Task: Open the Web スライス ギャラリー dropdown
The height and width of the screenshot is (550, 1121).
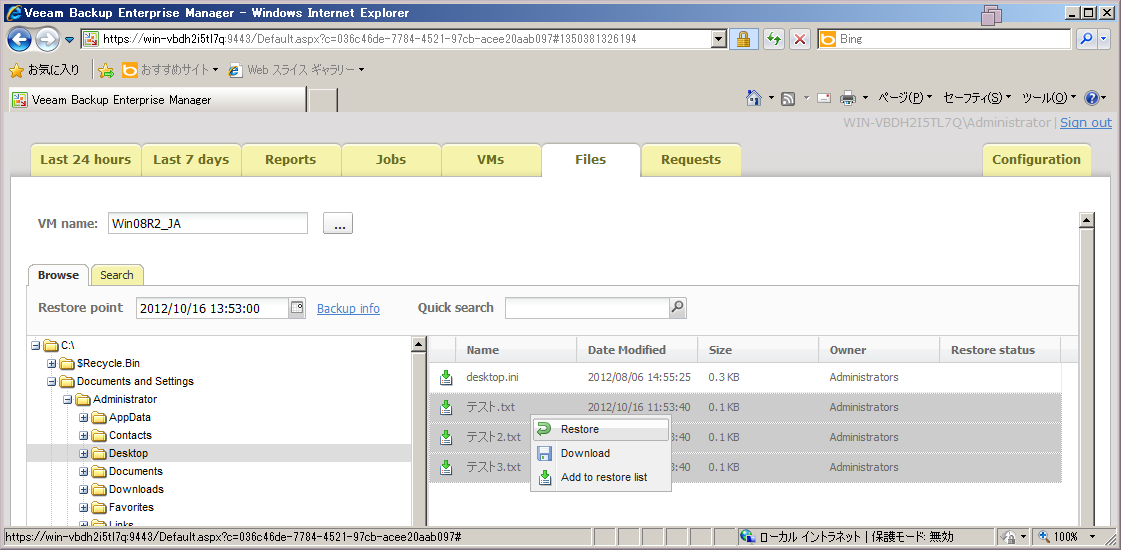Action: pos(362,70)
